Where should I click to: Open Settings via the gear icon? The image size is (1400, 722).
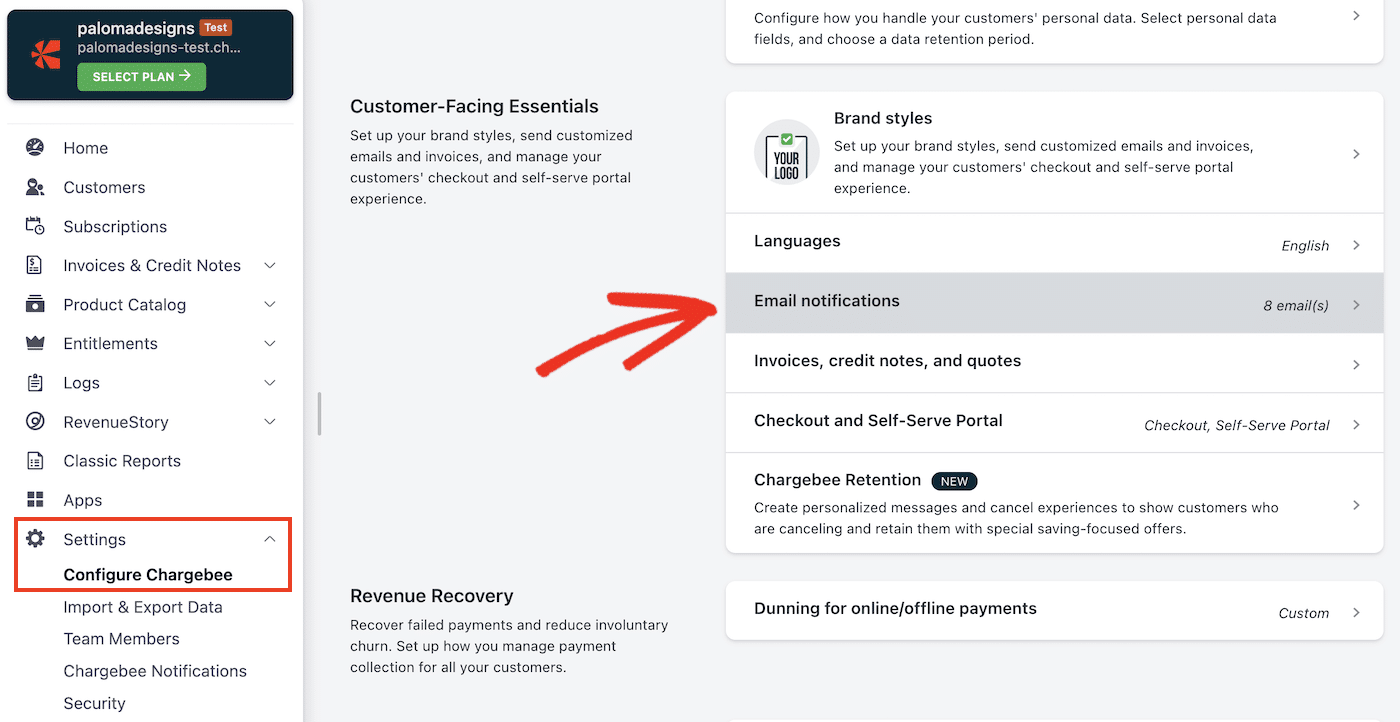tap(34, 539)
